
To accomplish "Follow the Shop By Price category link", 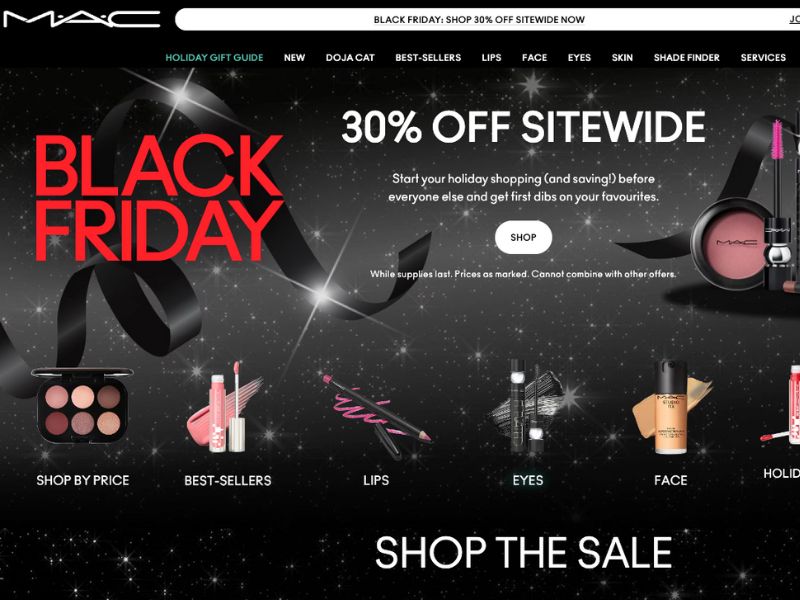I will (83, 480).
